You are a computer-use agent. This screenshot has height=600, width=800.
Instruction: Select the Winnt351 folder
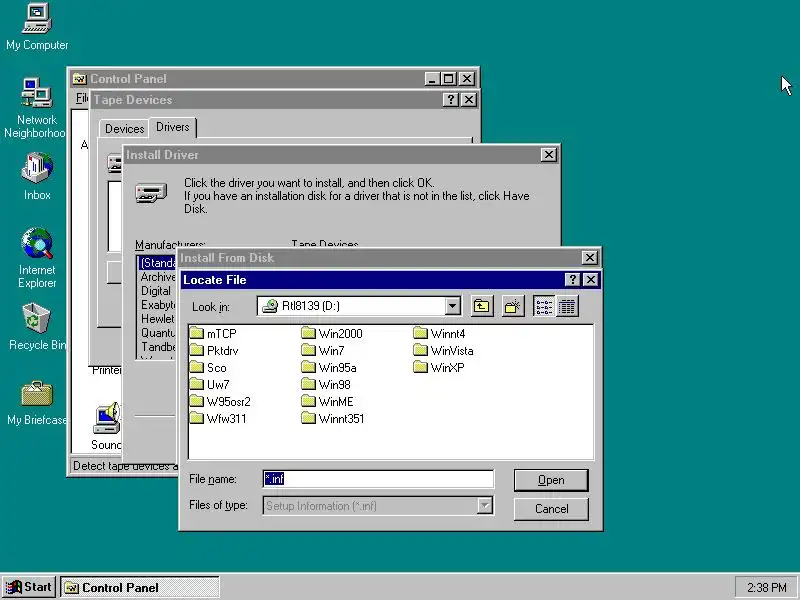point(333,419)
